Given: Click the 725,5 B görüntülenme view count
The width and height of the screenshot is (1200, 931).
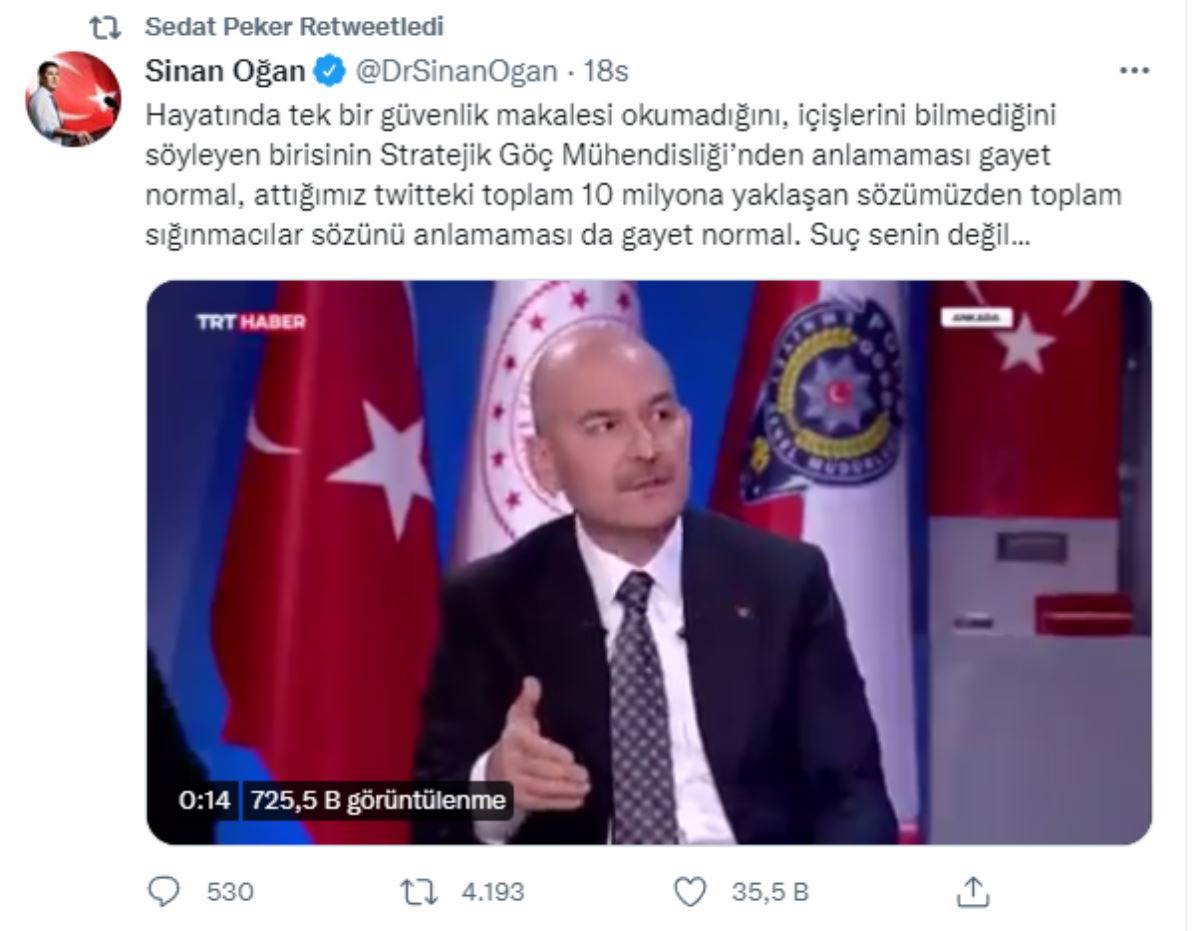Looking at the screenshot, I should click(378, 800).
